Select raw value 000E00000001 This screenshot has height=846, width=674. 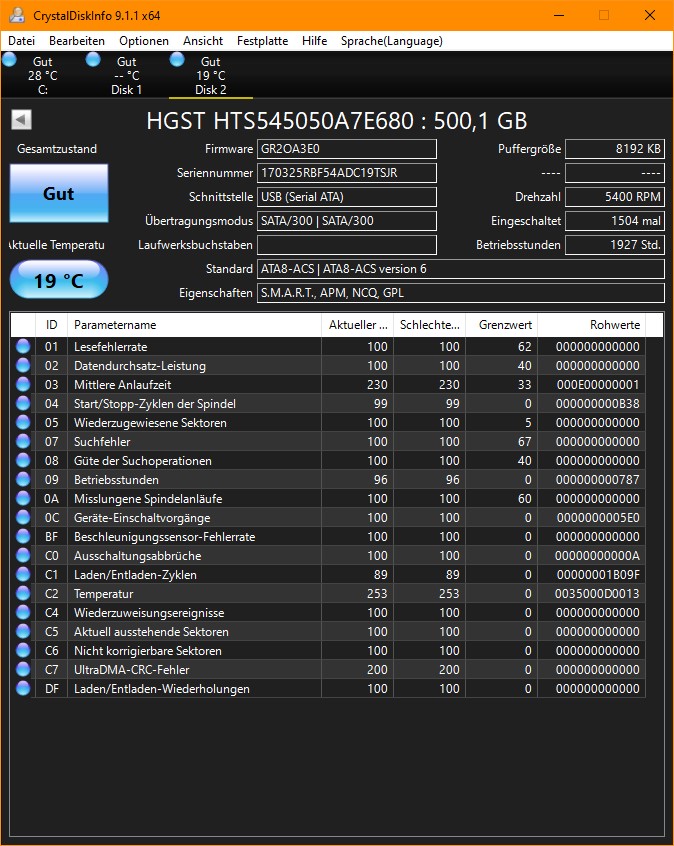click(598, 385)
